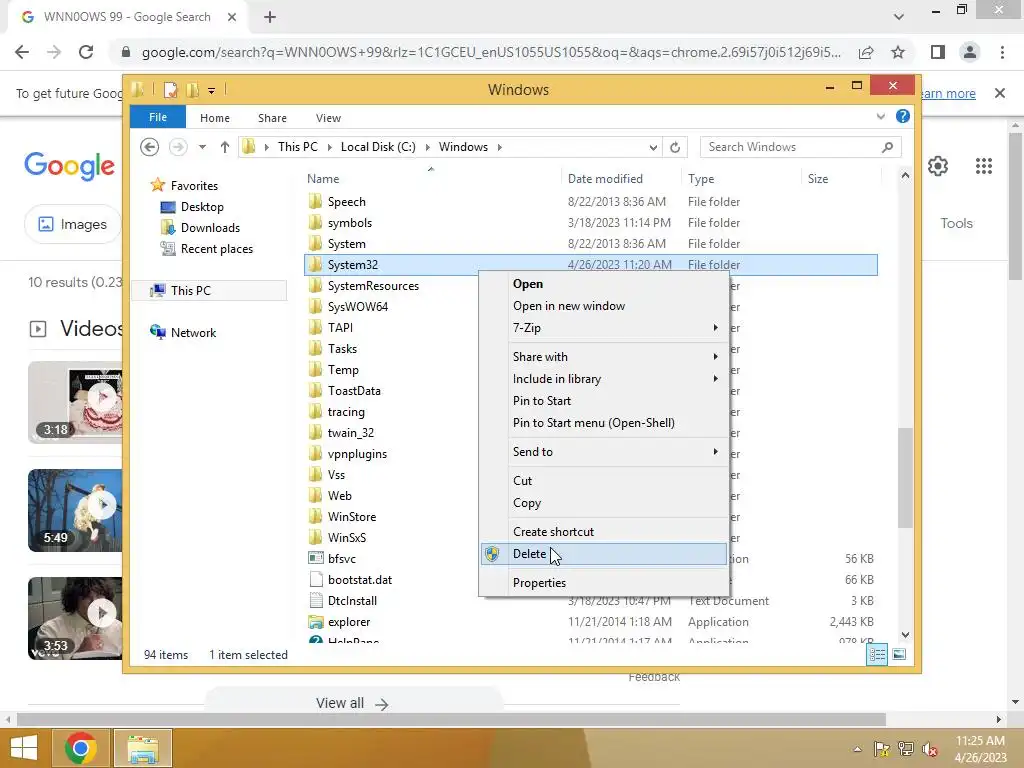Open the Home ribbon tab
This screenshot has height=768, width=1024.
[215, 118]
